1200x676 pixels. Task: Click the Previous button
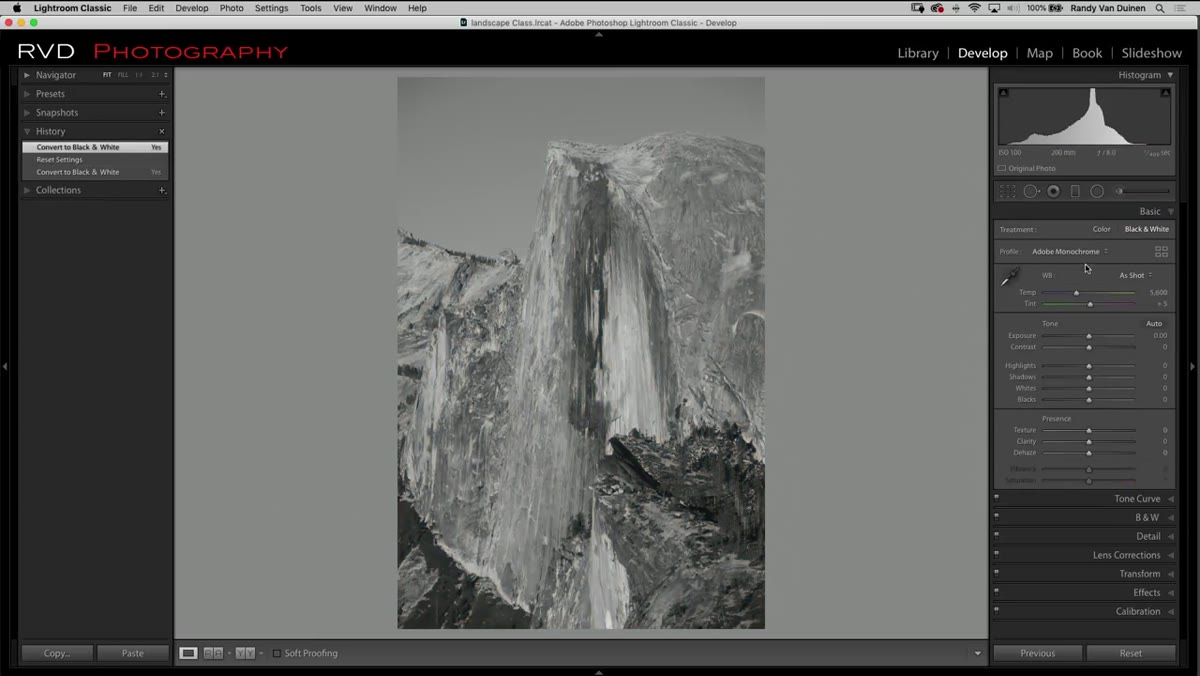click(x=1038, y=653)
